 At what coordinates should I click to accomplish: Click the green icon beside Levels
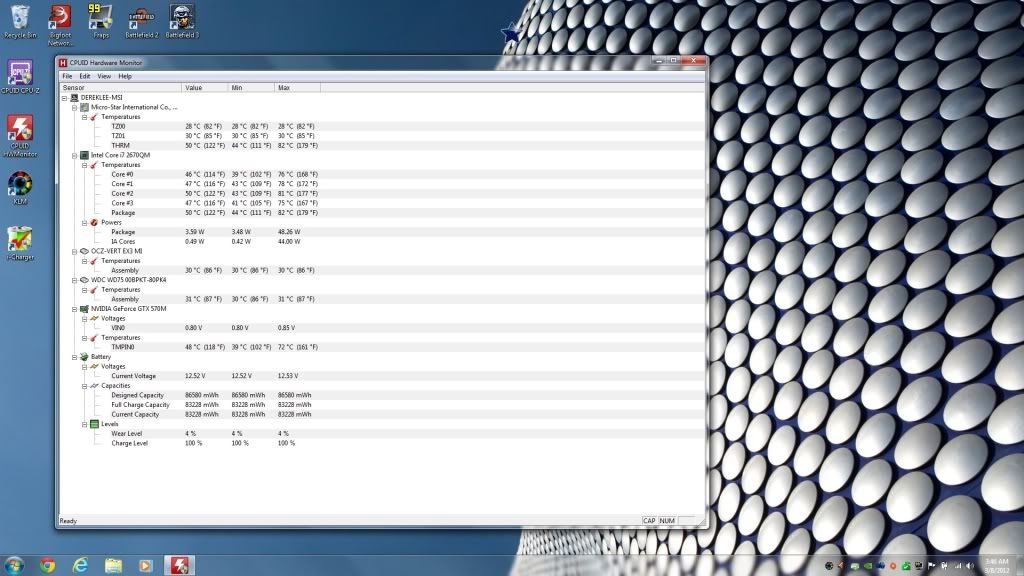click(x=94, y=424)
